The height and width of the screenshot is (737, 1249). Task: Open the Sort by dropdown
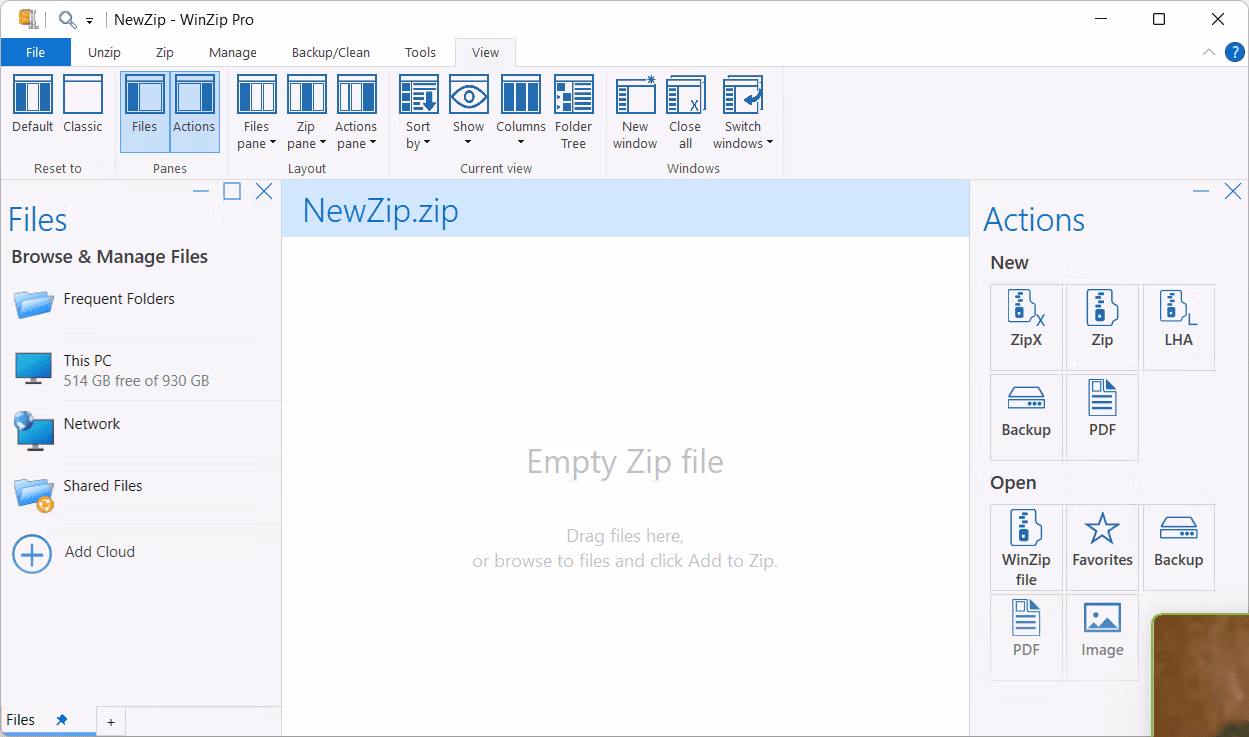(418, 111)
